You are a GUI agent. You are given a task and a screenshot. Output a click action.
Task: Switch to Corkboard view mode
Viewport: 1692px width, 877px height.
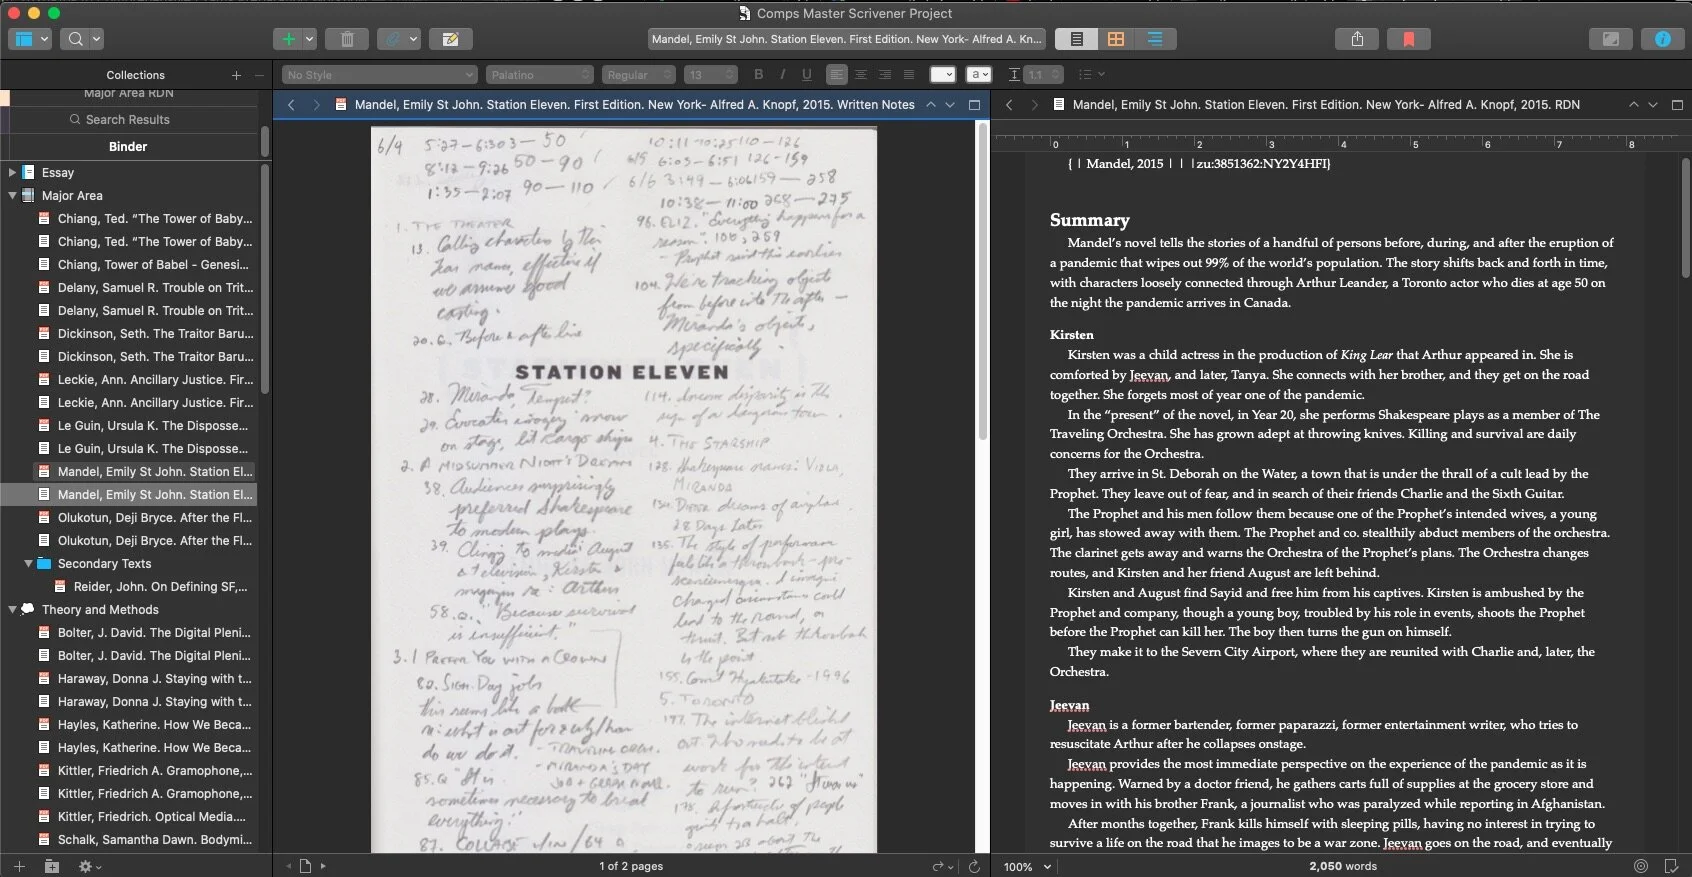[x=1116, y=39]
